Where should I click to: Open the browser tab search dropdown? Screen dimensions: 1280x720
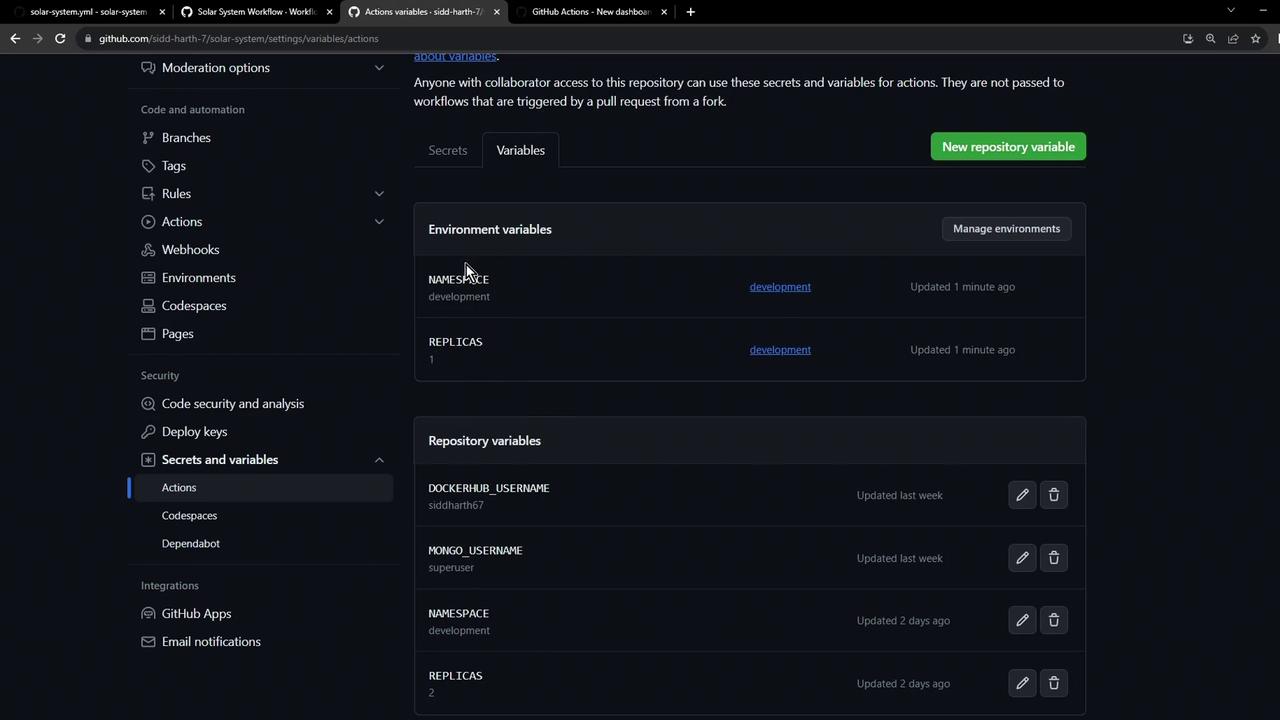[x=1231, y=11]
